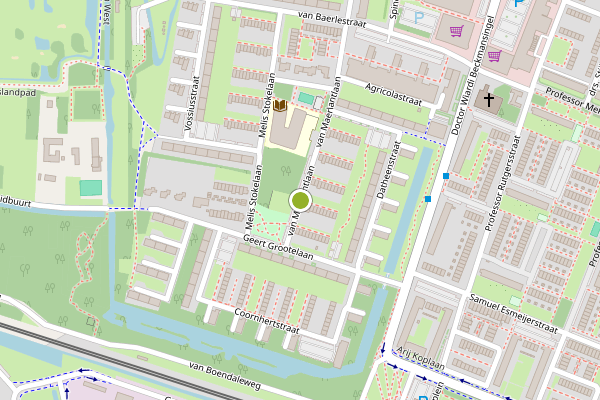This screenshot has height=400, width=600.
Task: Select the Vossiusstraat street label
Action: [192, 104]
